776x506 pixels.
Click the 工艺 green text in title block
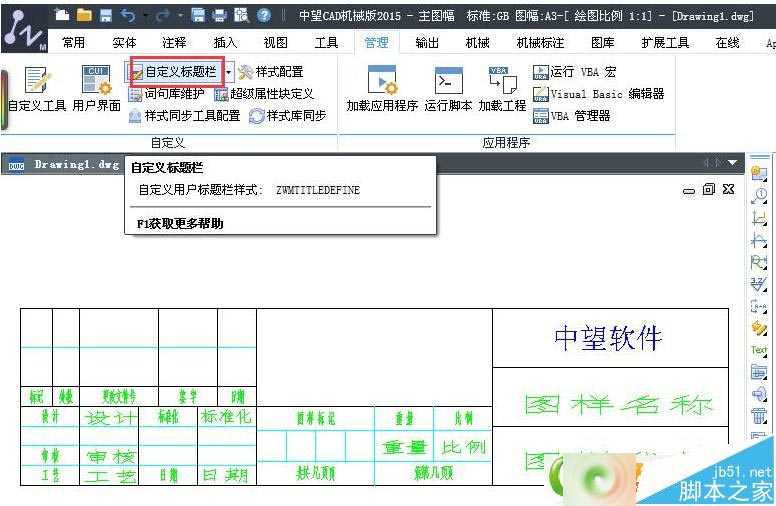[110, 476]
